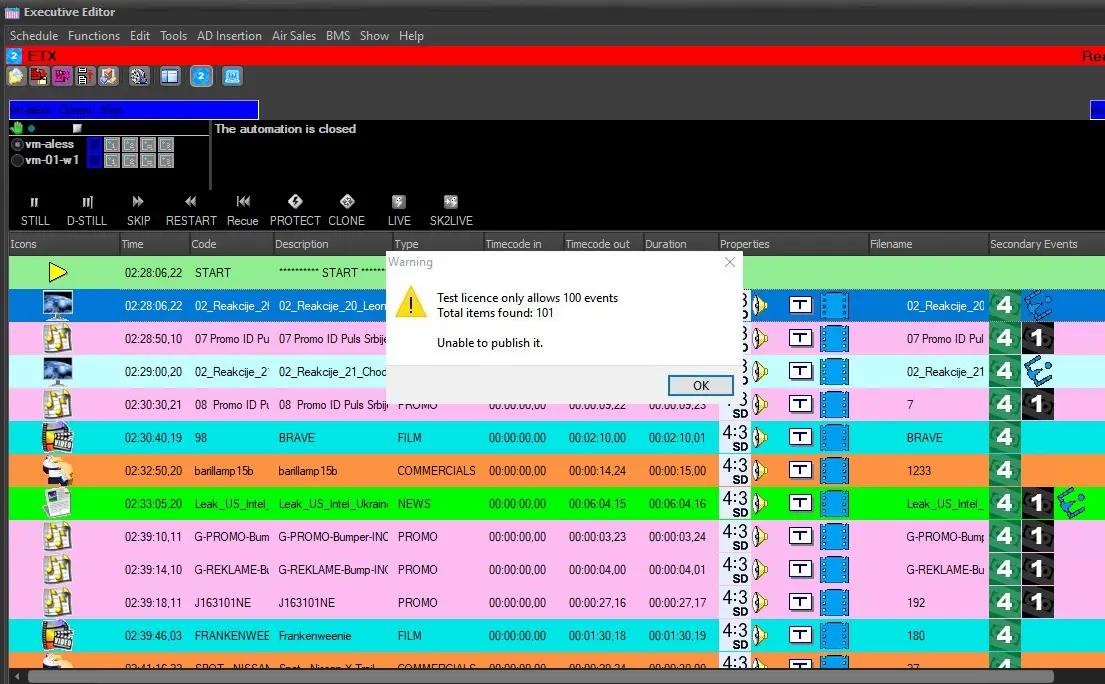This screenshot has height=684, width=1105.
Task: Click the blue number 2 toolbar icon
Action: [201, 76]
